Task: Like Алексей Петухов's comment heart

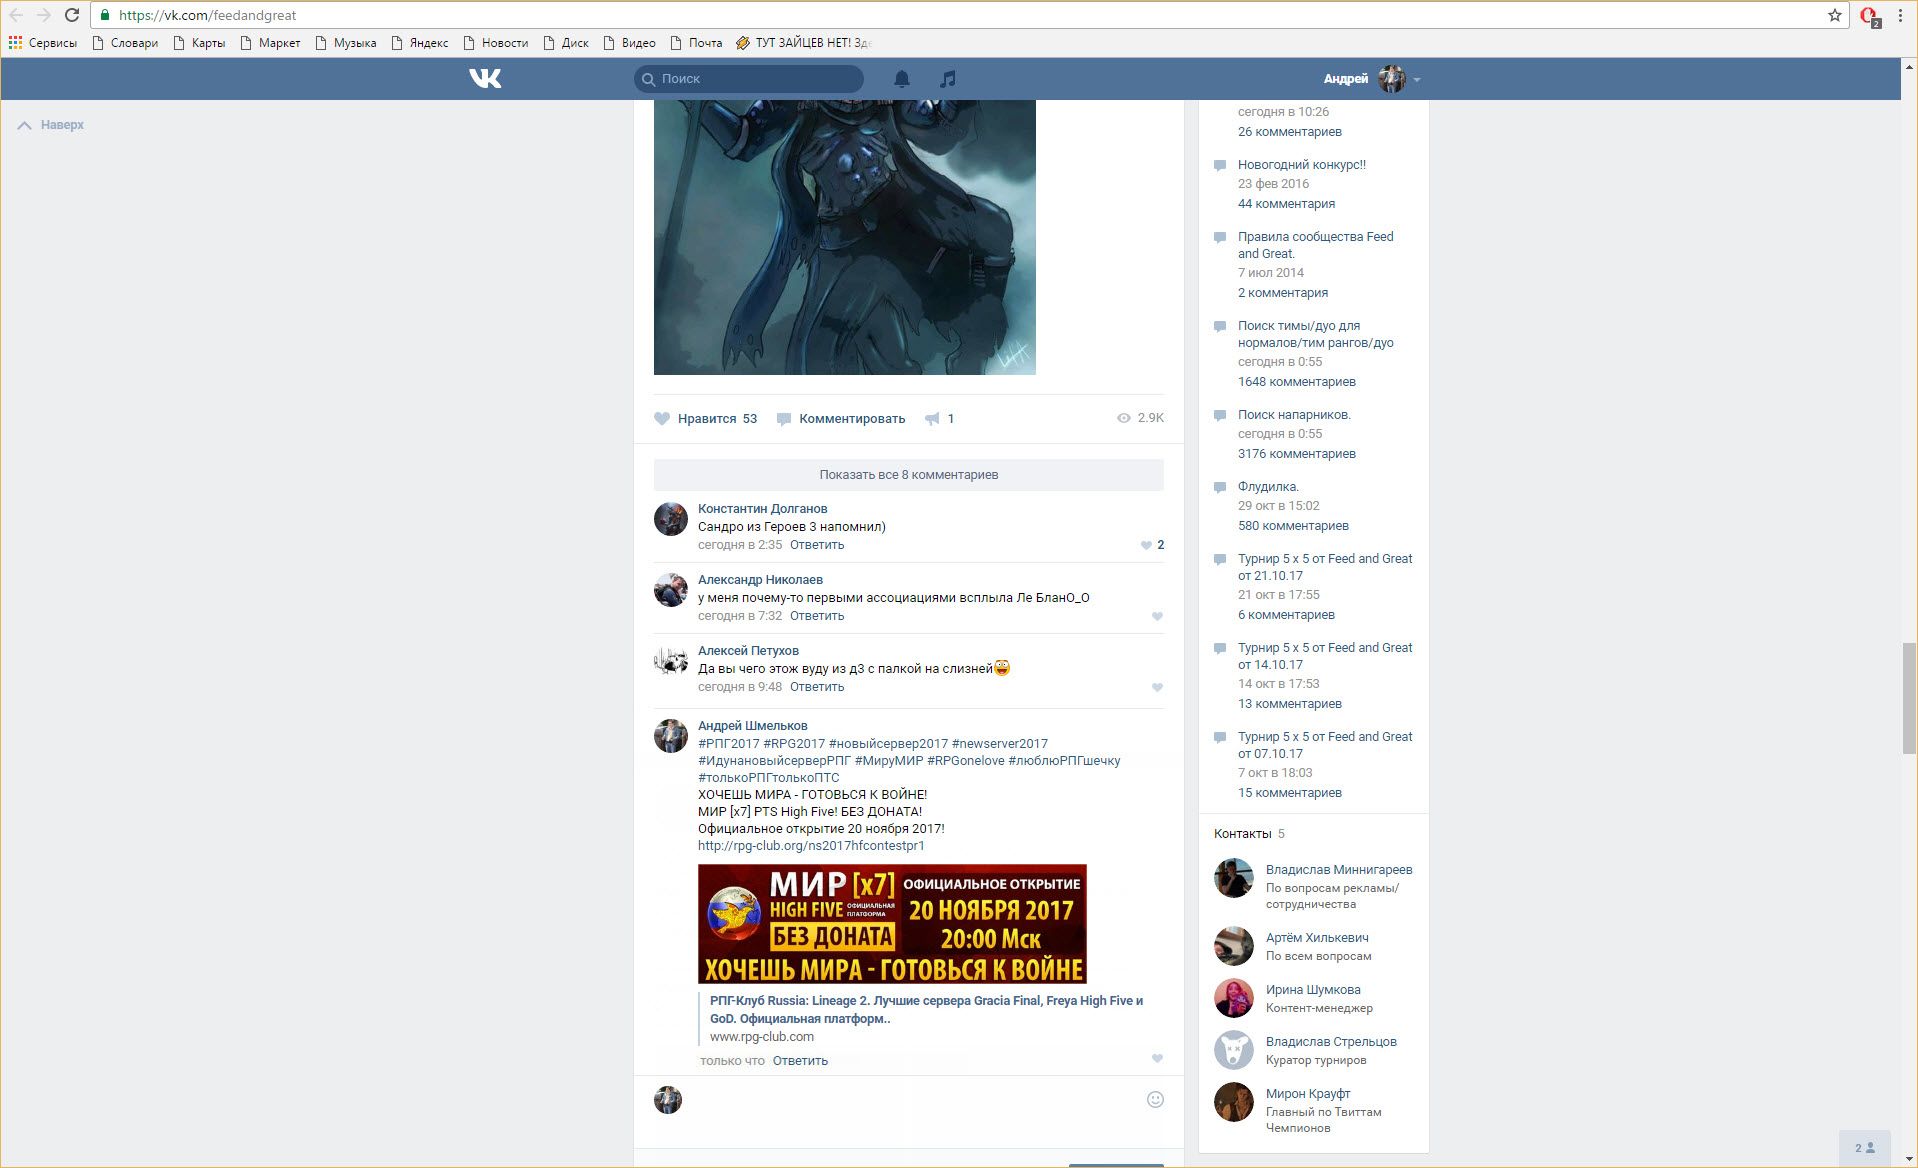Action: click(x=1157, y=687)
